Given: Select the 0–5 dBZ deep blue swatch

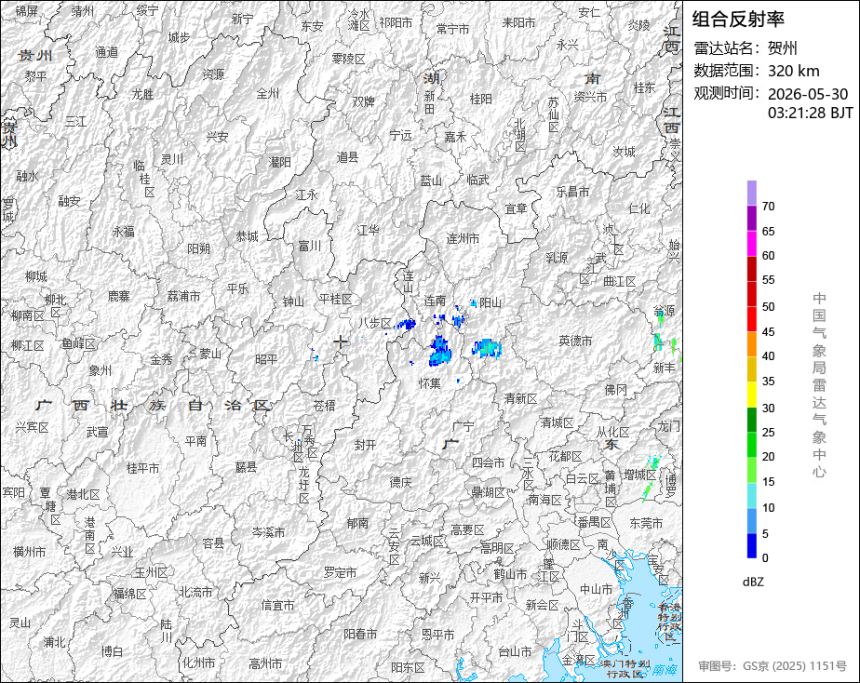Looking at the screenshot, I should tap(751, 546).
